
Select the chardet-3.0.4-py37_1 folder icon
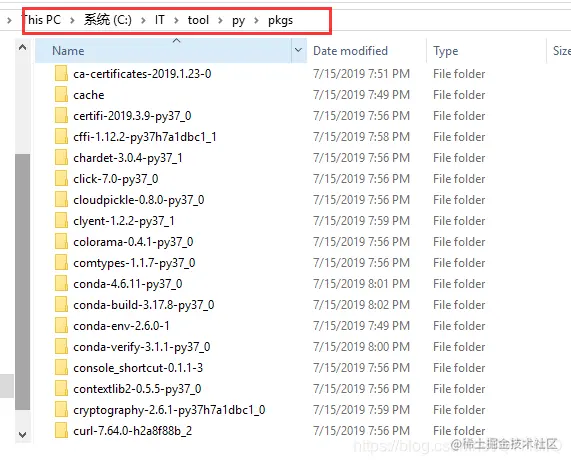click(61, 158)
